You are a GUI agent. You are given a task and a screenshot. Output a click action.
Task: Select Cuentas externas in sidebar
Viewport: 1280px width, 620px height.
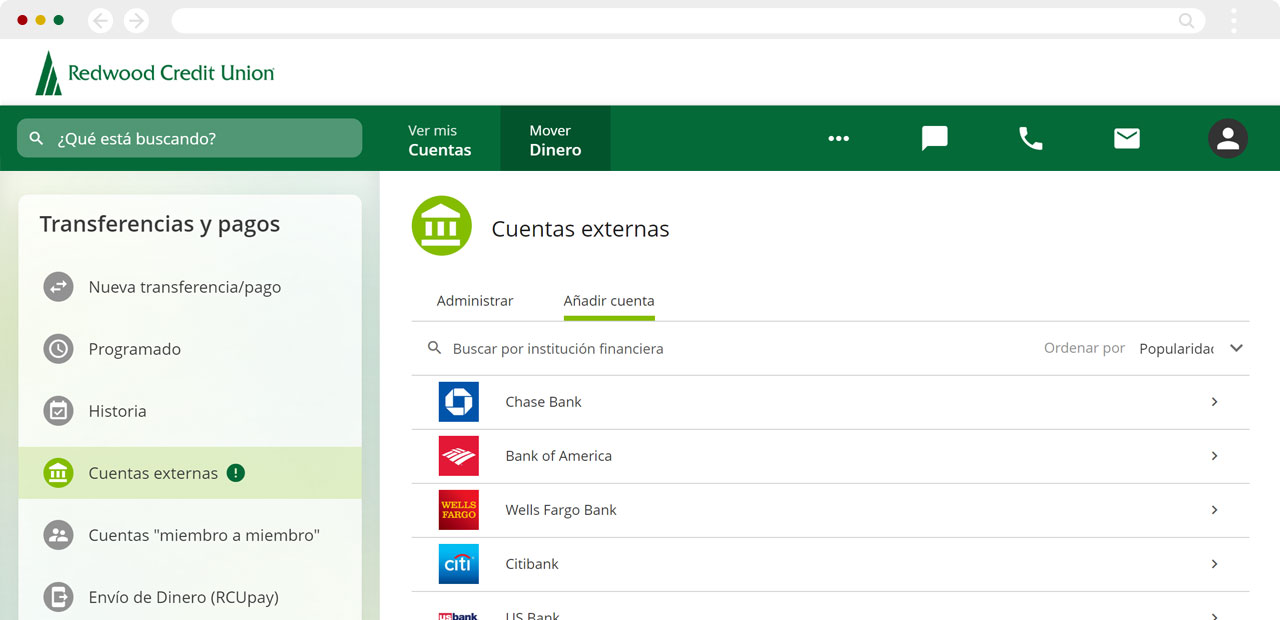point(190,473)
